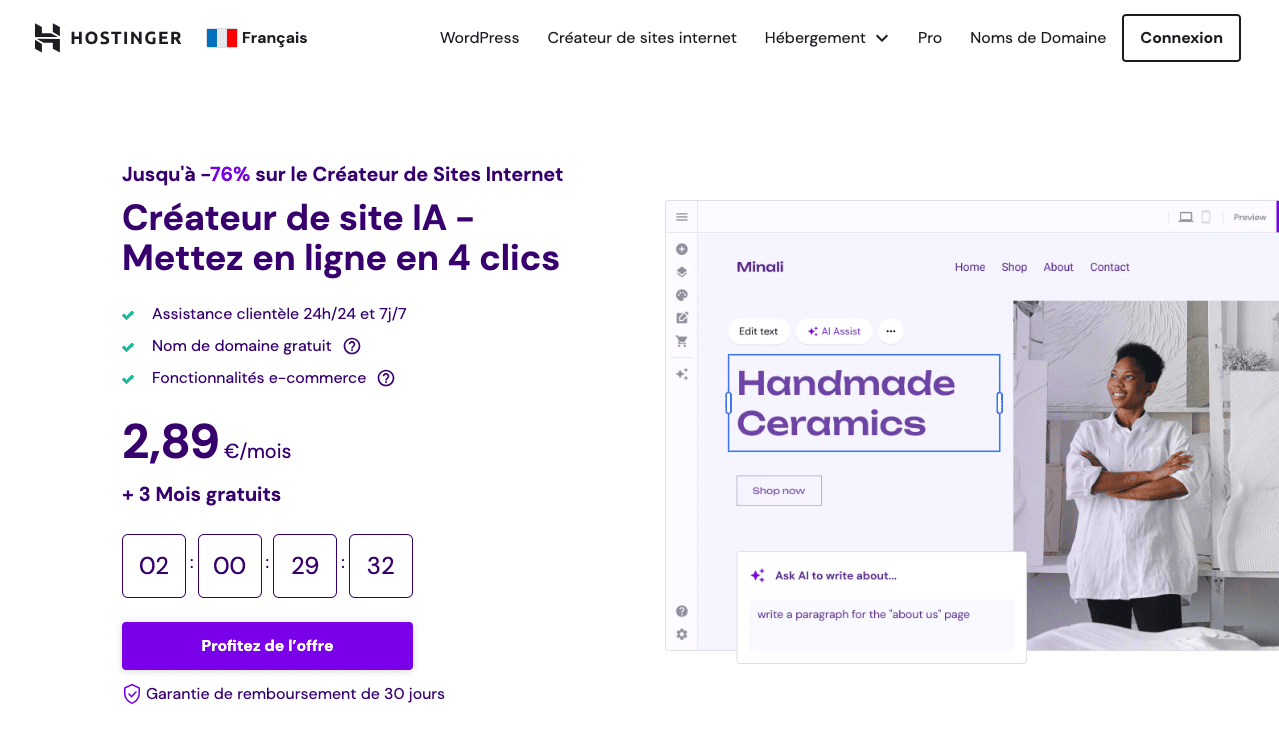Click the left resize handle of heading box

(x=728, y=403)
